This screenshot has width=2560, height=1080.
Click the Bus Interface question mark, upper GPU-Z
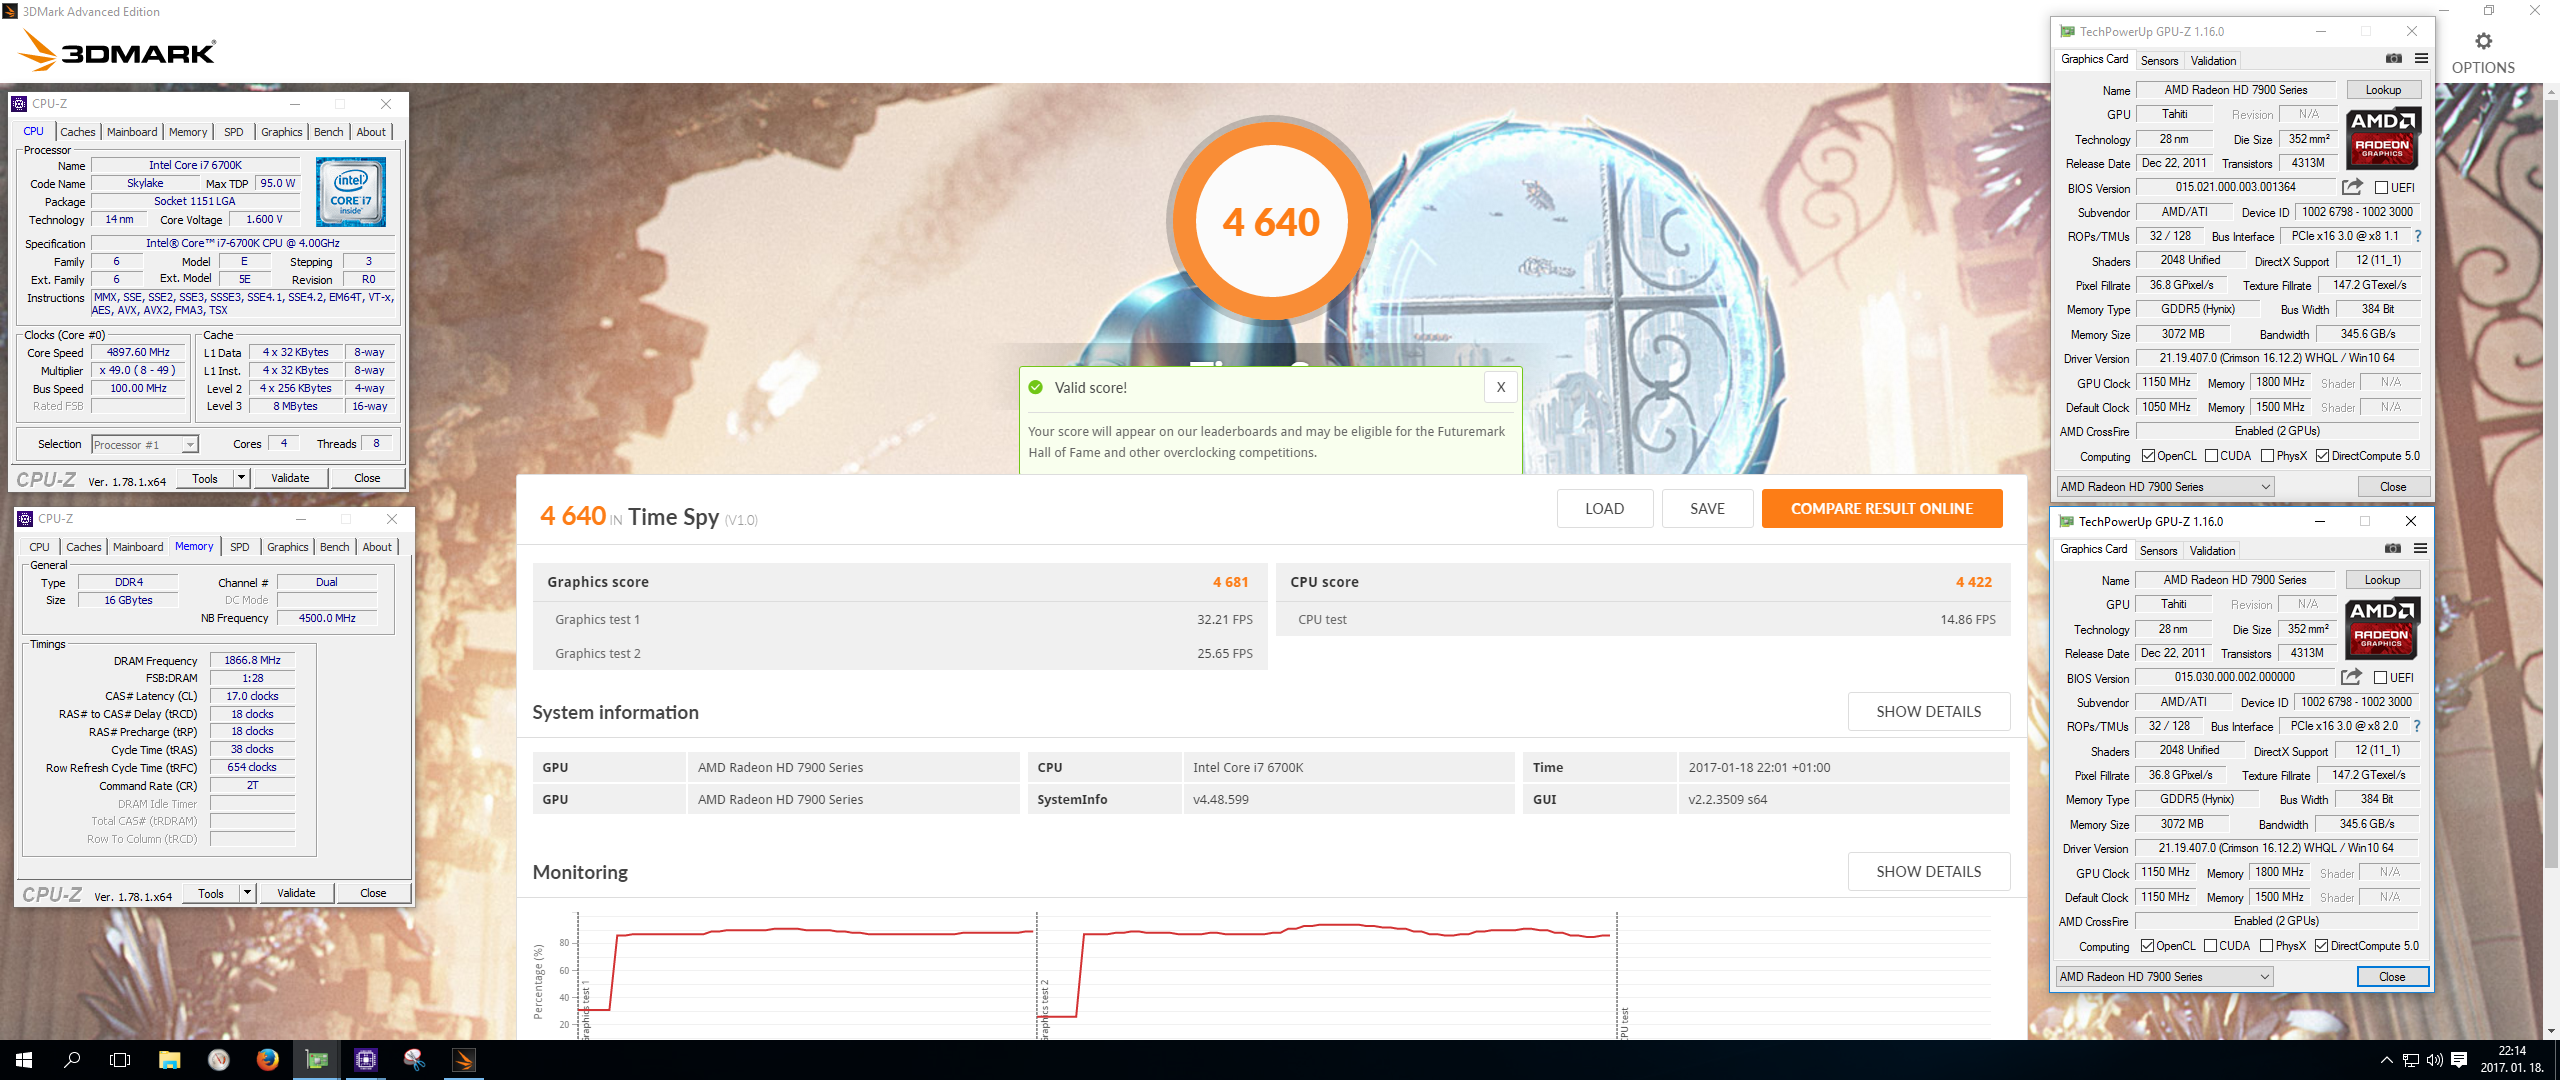pyautogui.click(x=2418, y=237)
